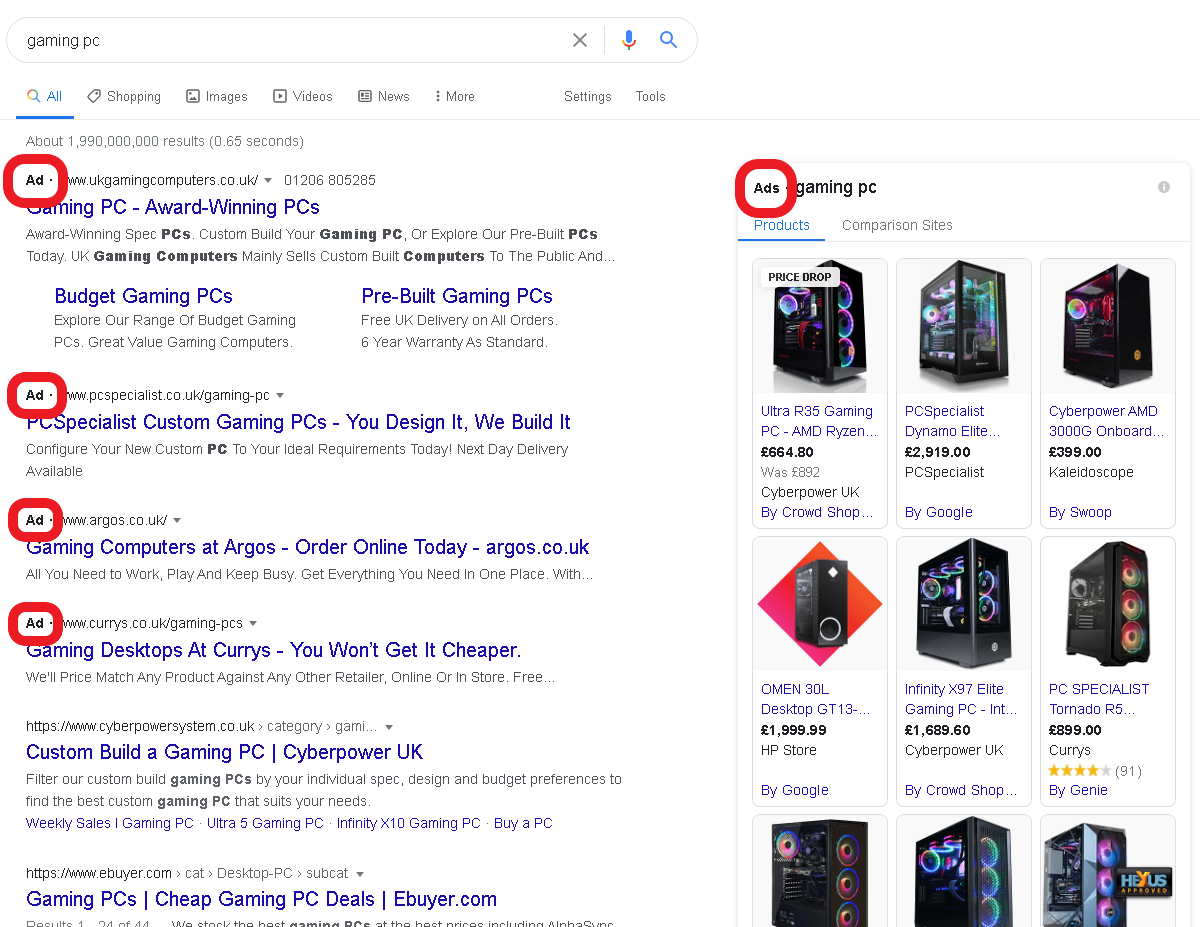Switch to the Videos tab

[303, 96]
